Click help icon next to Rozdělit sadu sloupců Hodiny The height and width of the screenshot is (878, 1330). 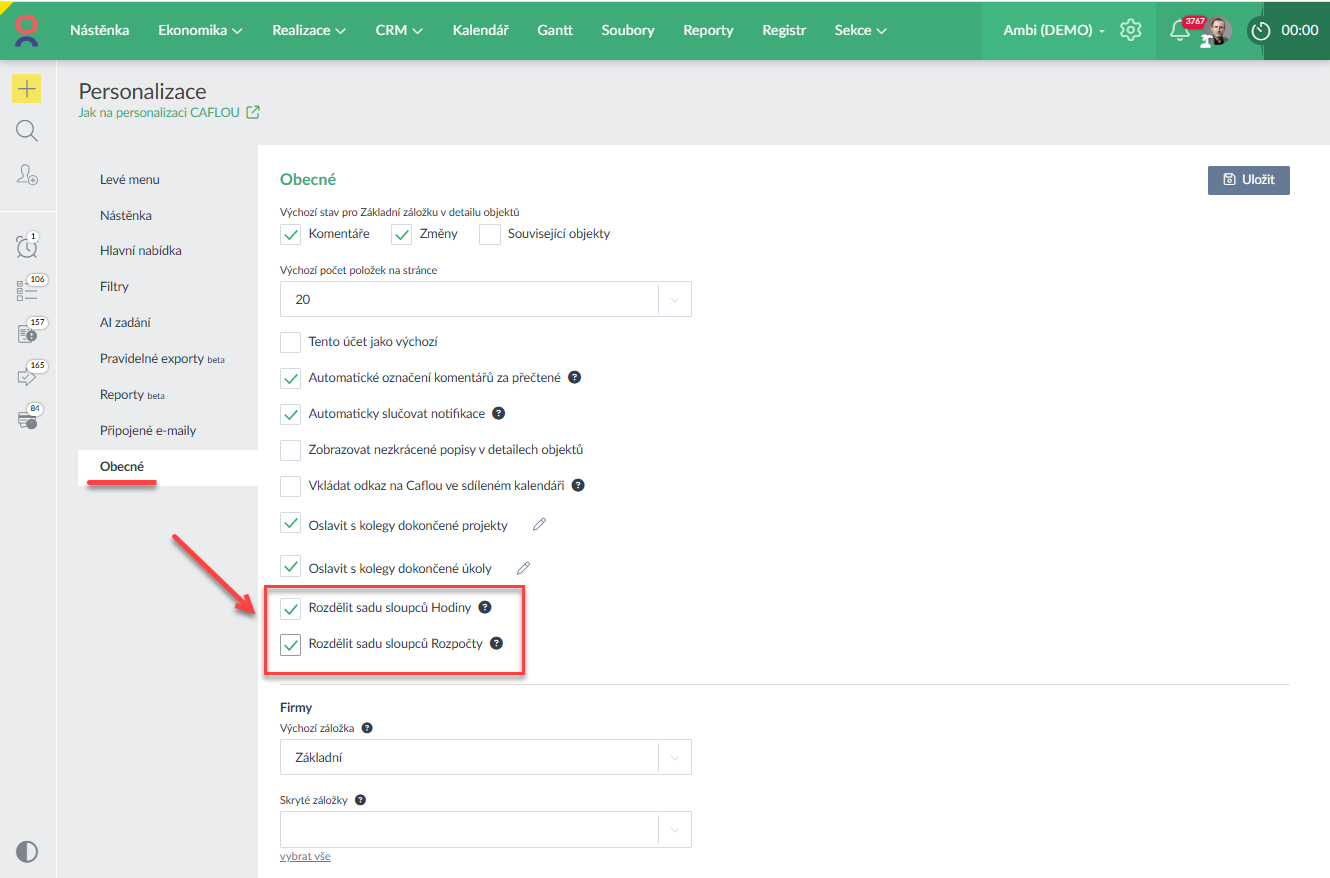(485, 607)
